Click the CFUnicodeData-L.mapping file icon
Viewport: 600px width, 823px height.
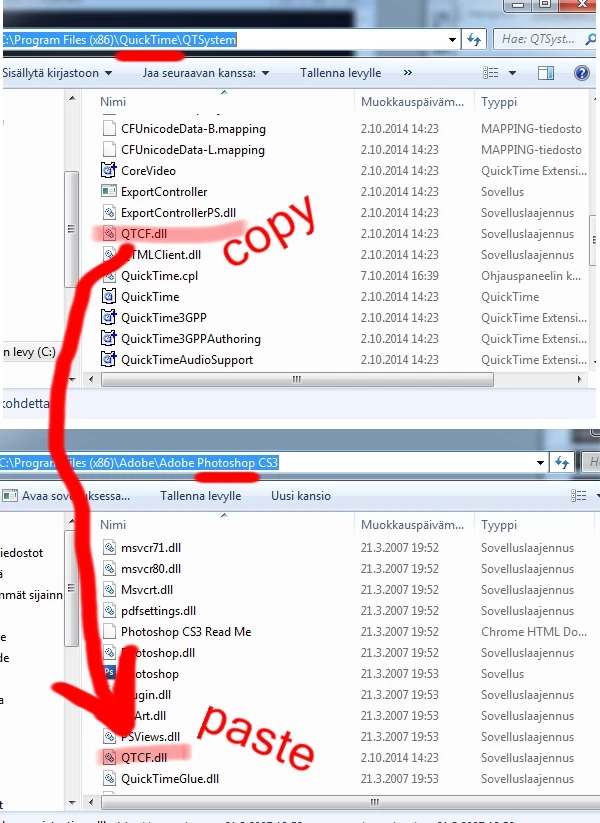pyautogui.click(x=109, y=149)
